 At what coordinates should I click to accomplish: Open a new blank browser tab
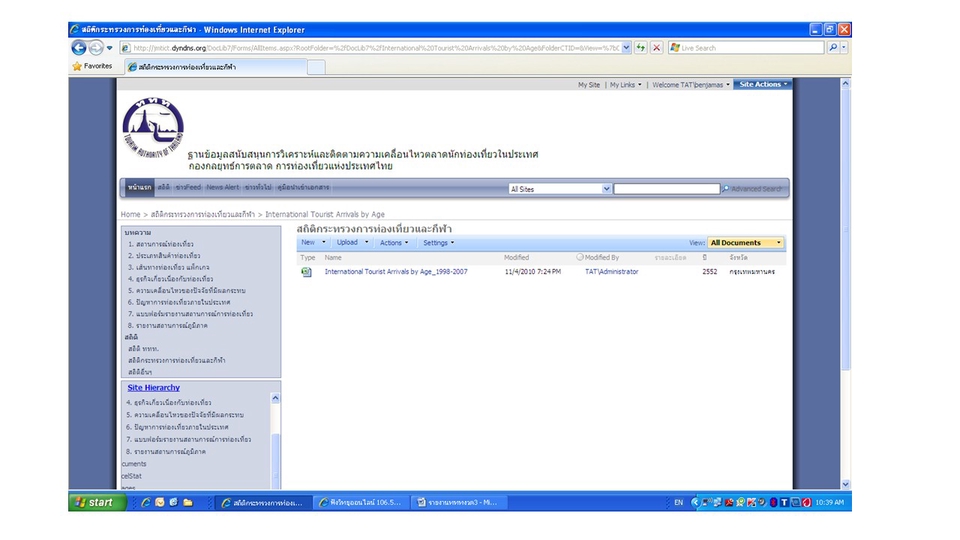pos(316,67)
